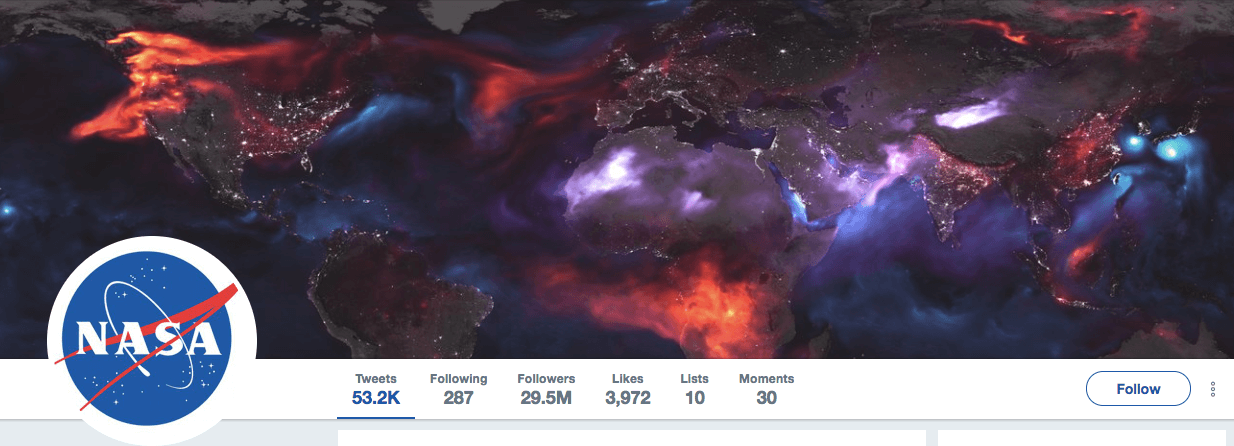Open the three-dot more options menu

[1213, 389]
